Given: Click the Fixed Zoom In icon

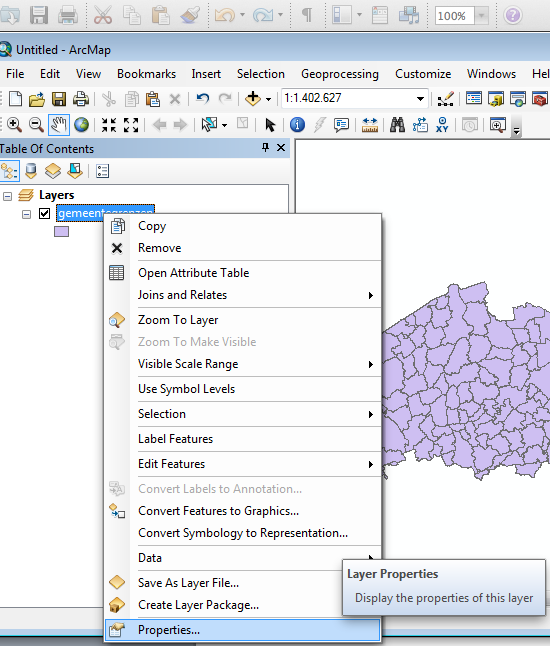Looking at the screenshot, I should click(x=109, y=125).
